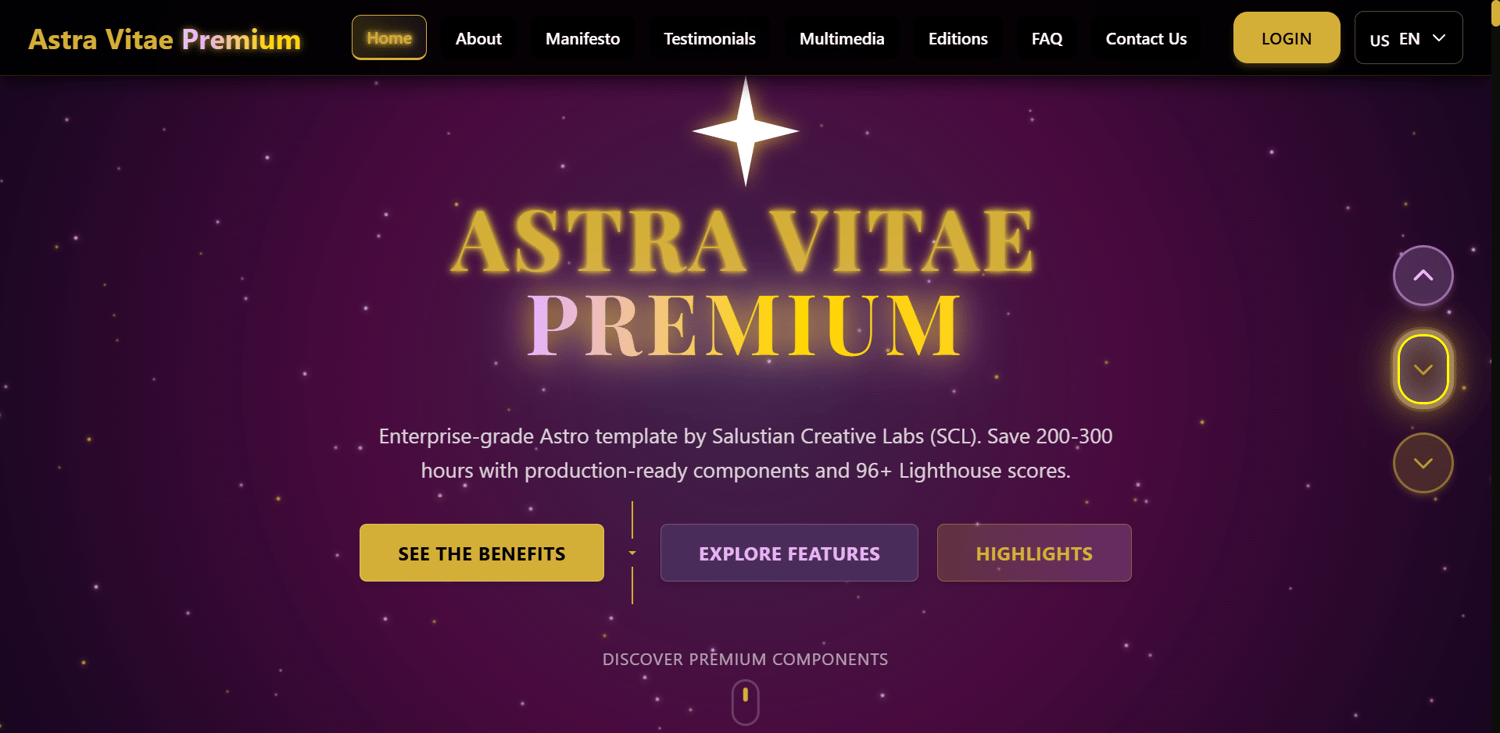Click the SEE THE BENEFITS button
The width and height of the screenshot is (1500, 733).
coord(482,553)
